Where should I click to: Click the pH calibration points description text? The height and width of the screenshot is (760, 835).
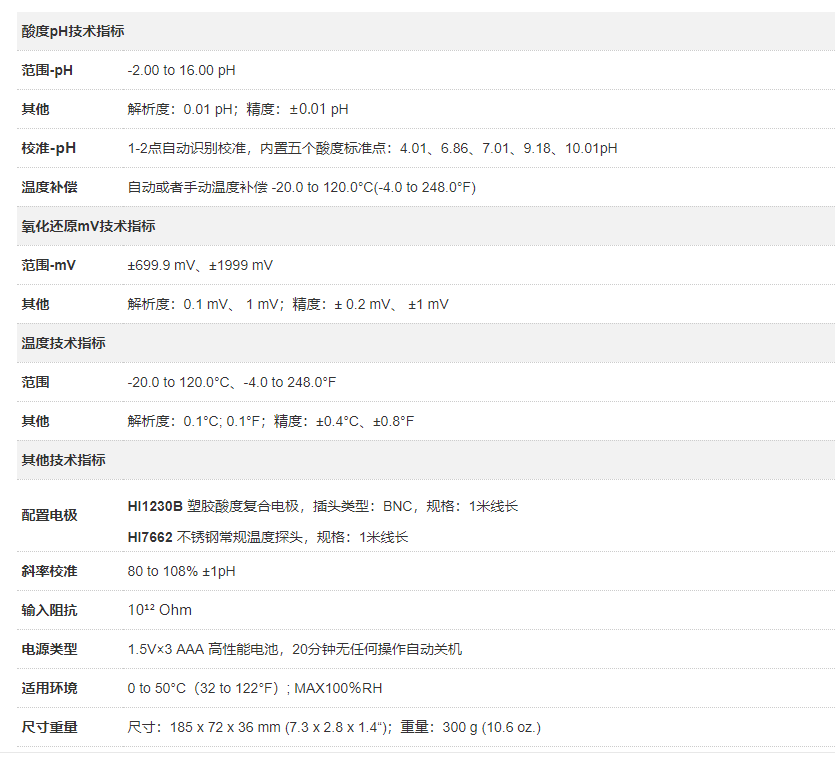click(x=372, y=148)
